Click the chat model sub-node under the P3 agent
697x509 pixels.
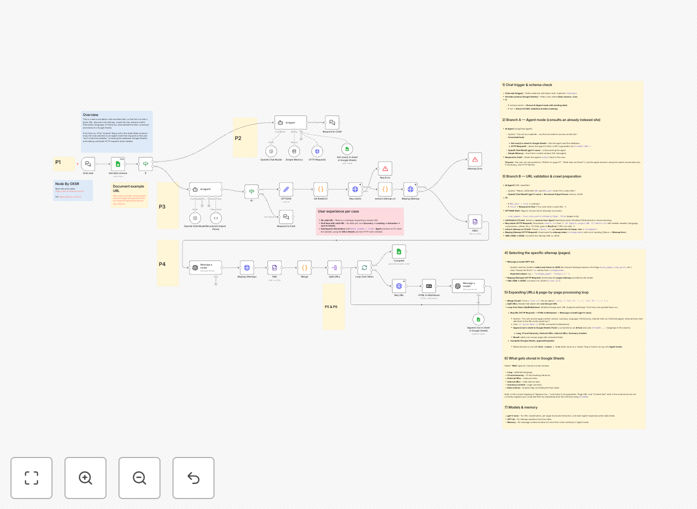[x=195, y=218]
